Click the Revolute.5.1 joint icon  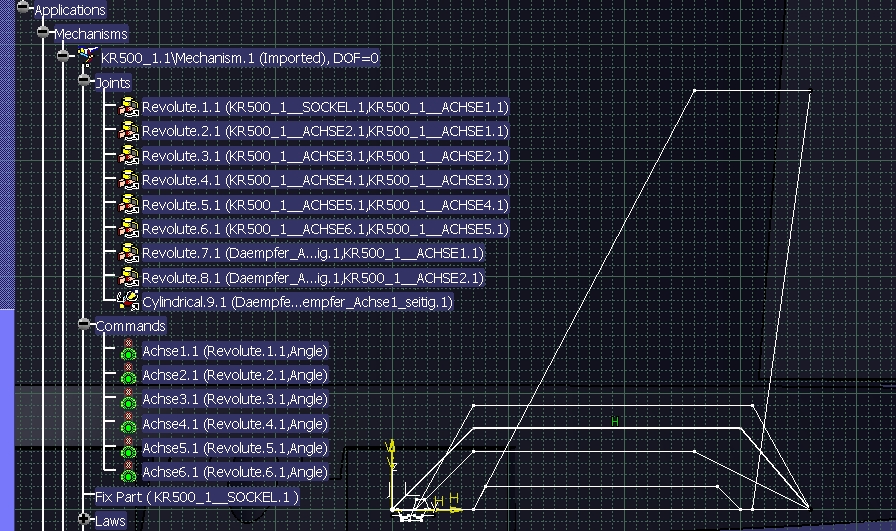(129, 205)
